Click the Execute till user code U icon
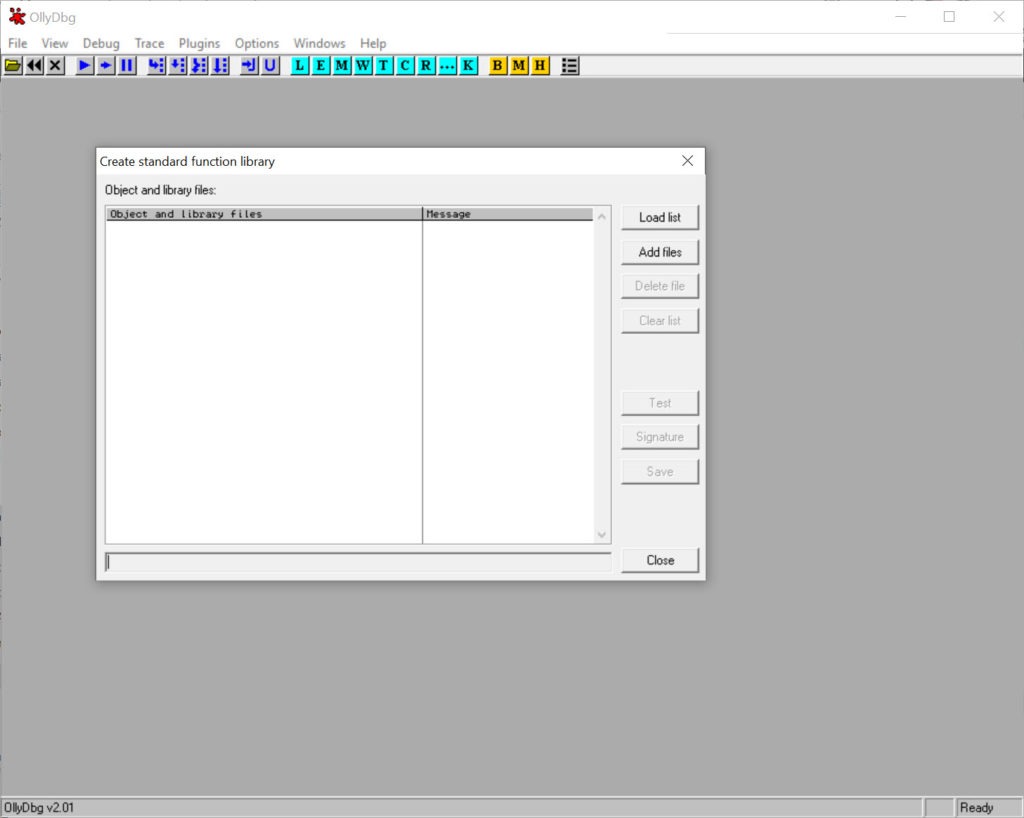 (x=270, y=65)
